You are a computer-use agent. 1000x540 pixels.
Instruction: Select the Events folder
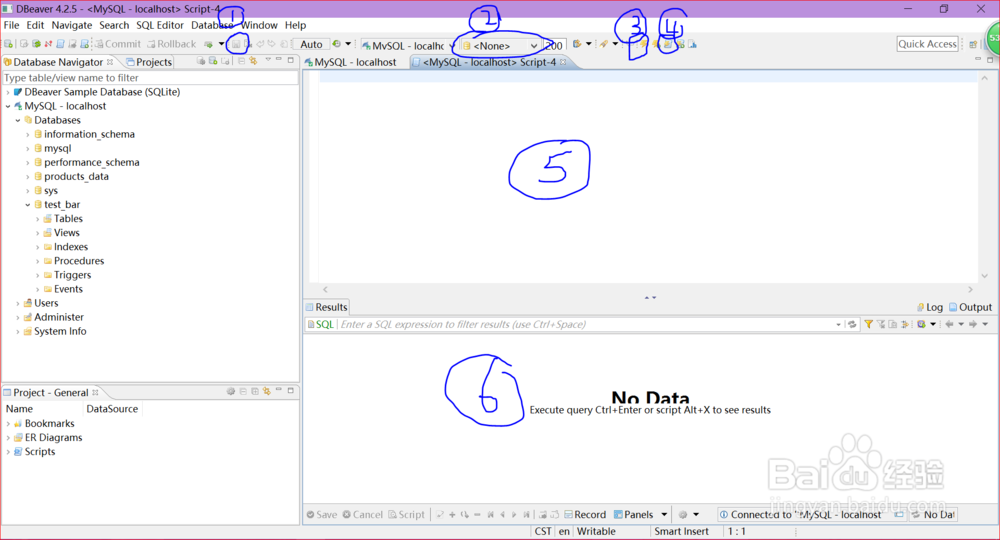click(x=68, y=289)
